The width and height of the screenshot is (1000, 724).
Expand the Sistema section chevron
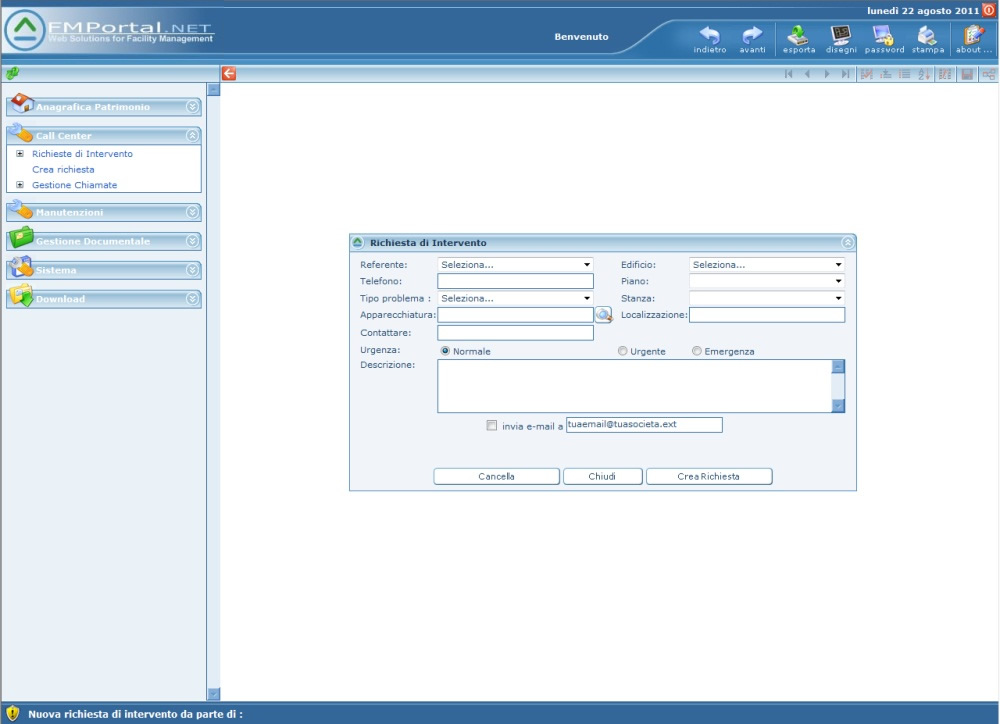[x=192, y=270]
